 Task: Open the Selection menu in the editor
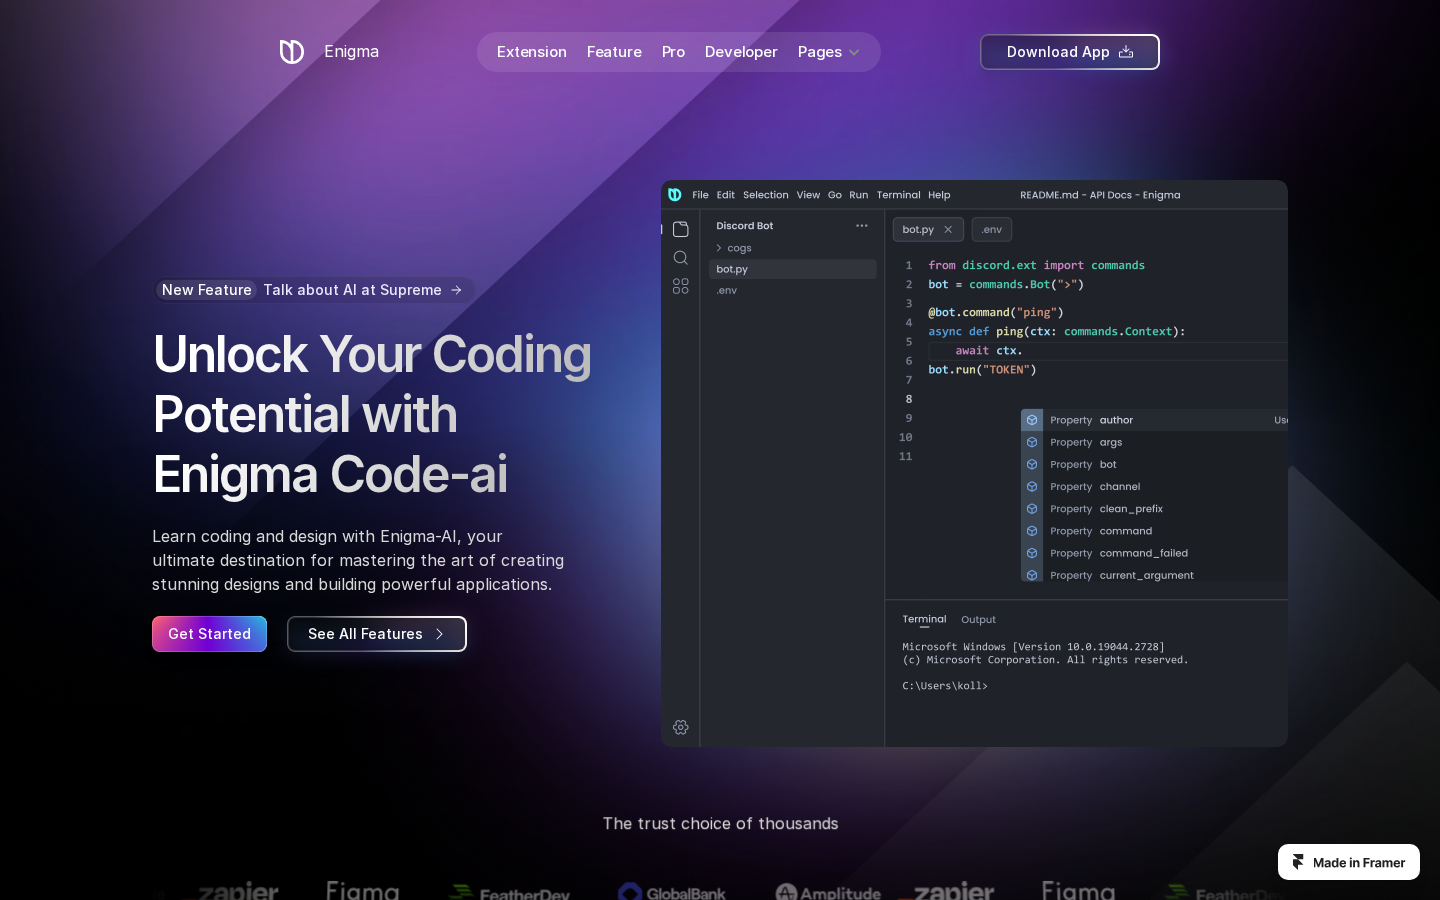tap(766, 195)
